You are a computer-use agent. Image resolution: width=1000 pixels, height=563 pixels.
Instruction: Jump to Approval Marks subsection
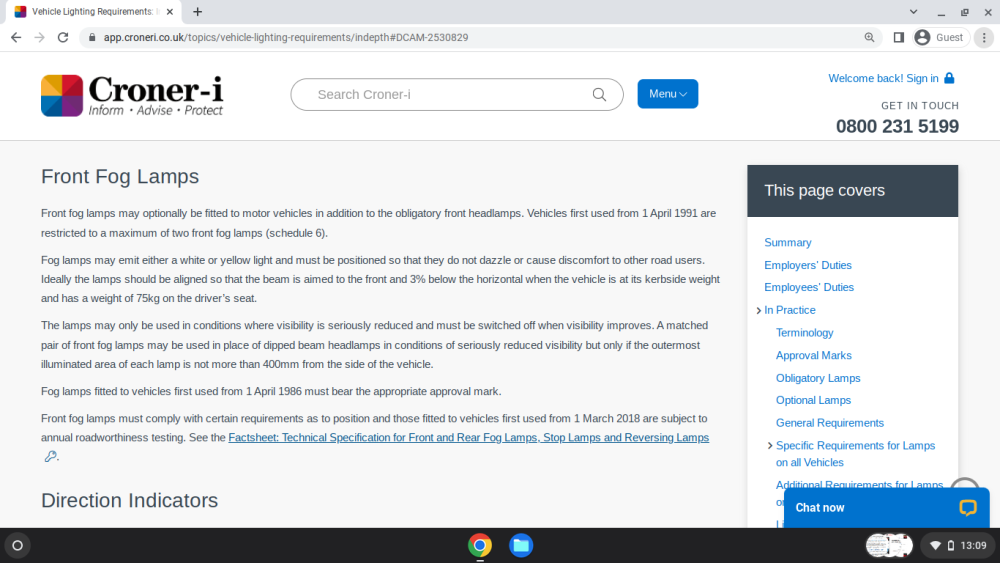pyautogui.click(x=813, y=355)
